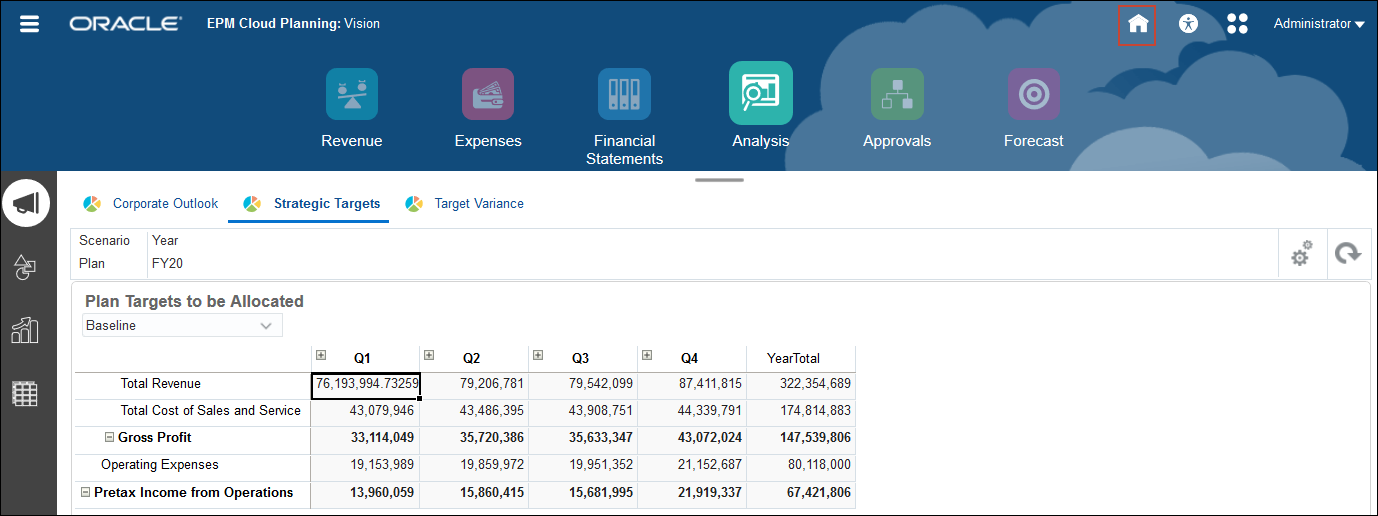
Task: Open the Revenue cluster icon
Action: click(352, 94)
